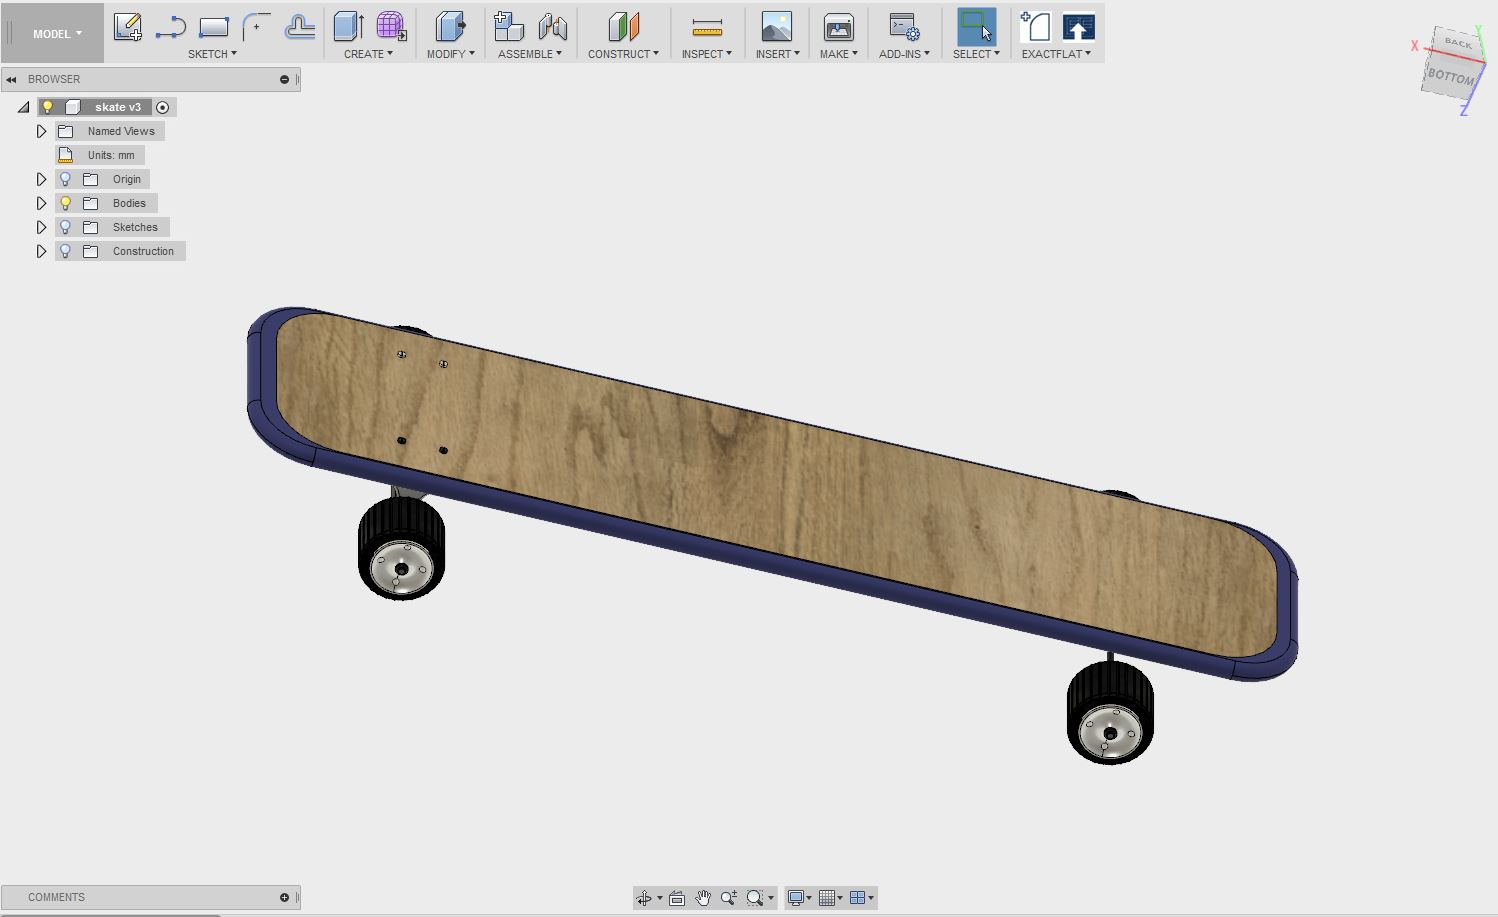Open the Scripts and Add-Ins icon

pyautogui.click(x=904, y=27)
